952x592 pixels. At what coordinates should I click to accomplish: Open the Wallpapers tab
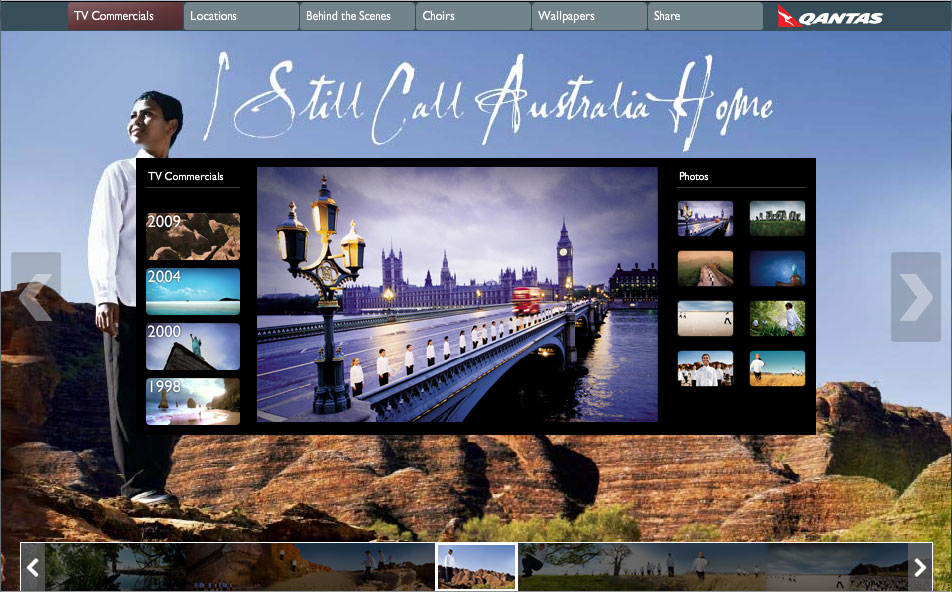pos(589,16)
